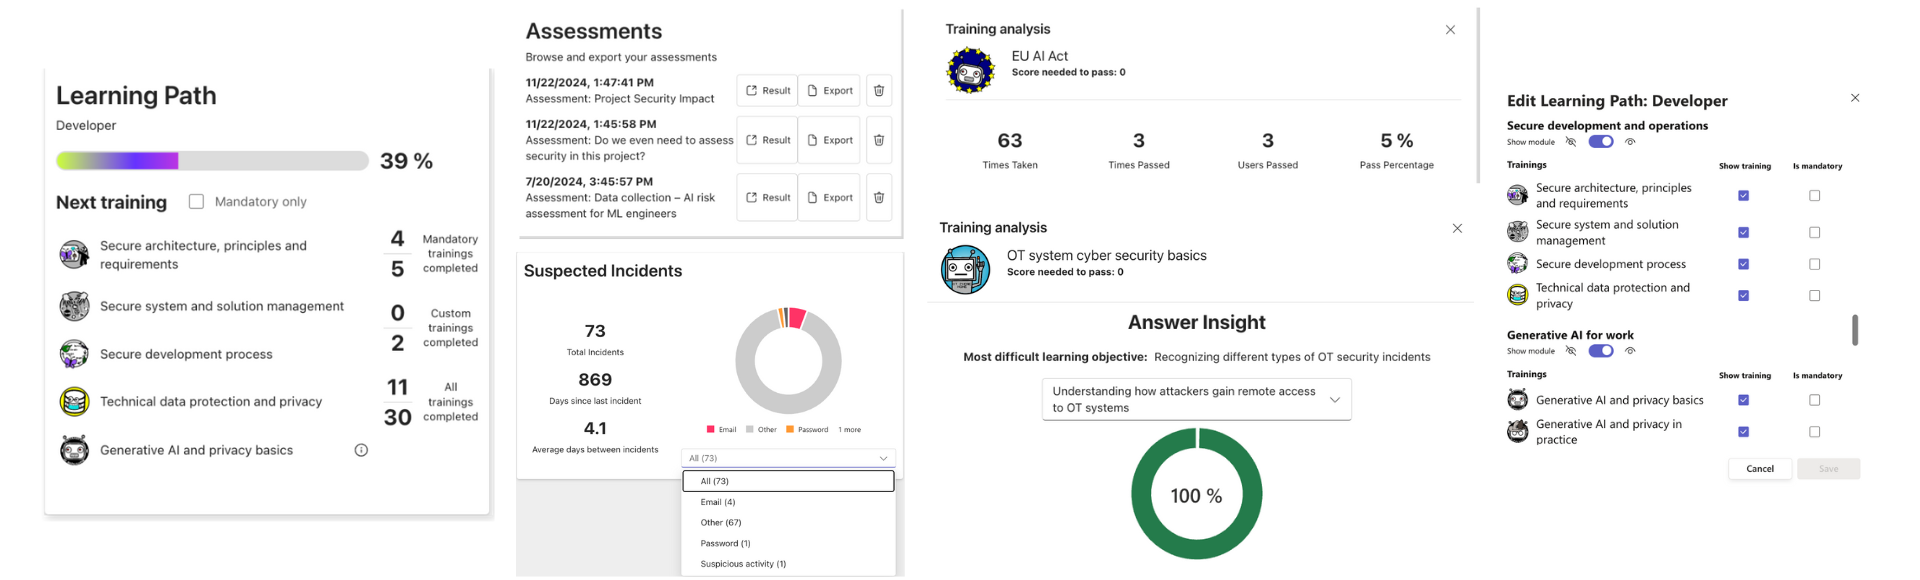This screenshot has height=580, width=1920.
Task: Open Result for 1:45:58 PM assessment
Action: [767, 140]
